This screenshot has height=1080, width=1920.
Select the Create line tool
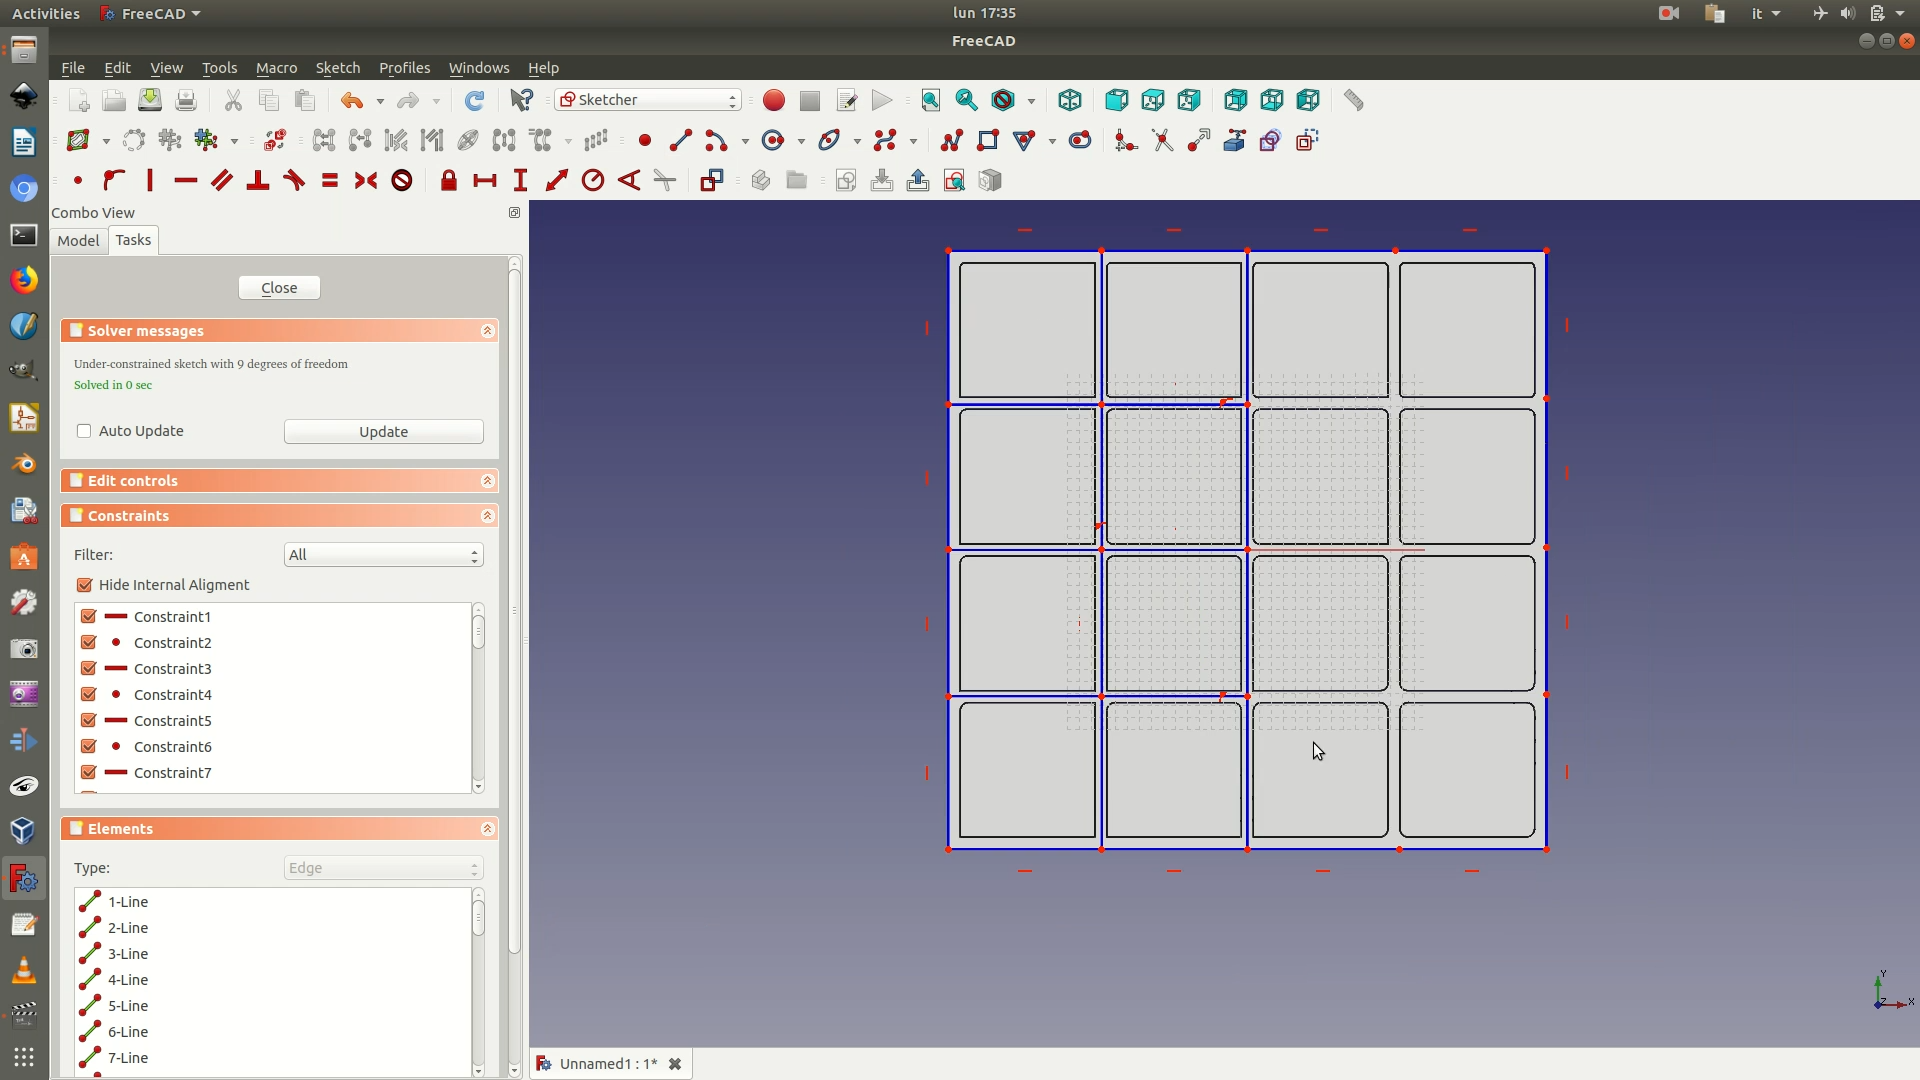point(681,141)
